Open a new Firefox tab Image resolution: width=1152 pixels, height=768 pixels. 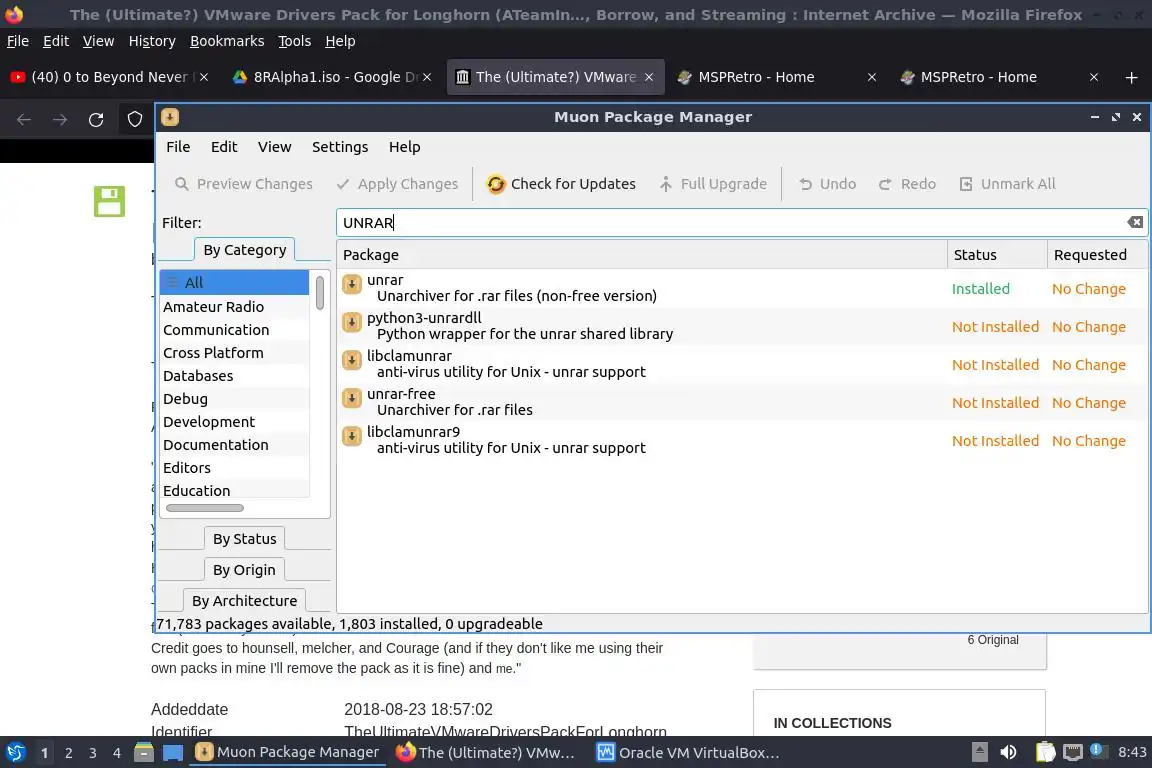tap(1131, 77)
